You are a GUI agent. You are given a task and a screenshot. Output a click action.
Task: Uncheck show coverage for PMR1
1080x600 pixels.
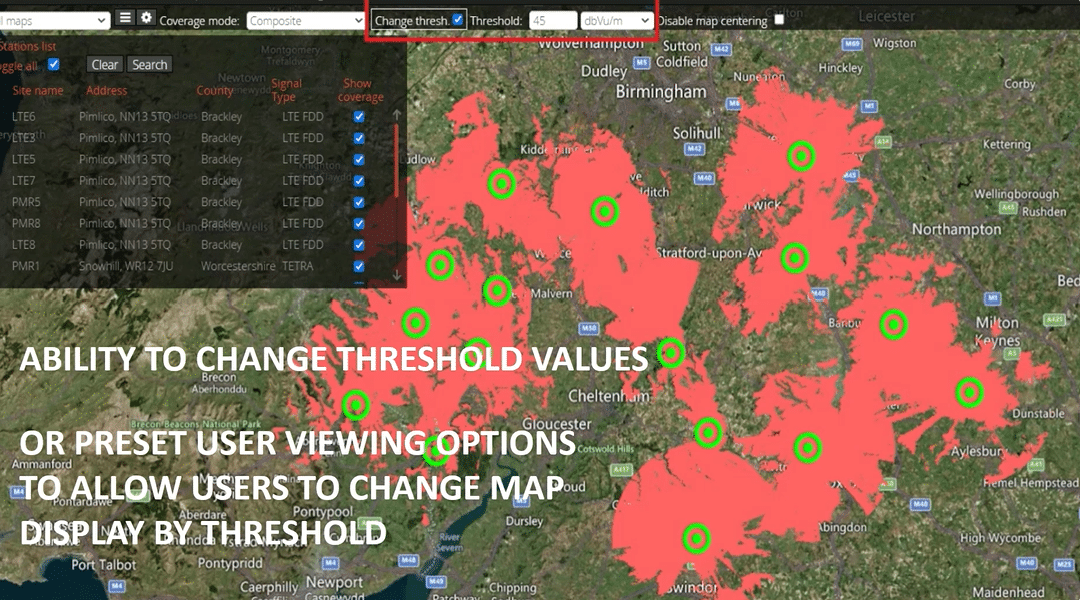[359, 266]
